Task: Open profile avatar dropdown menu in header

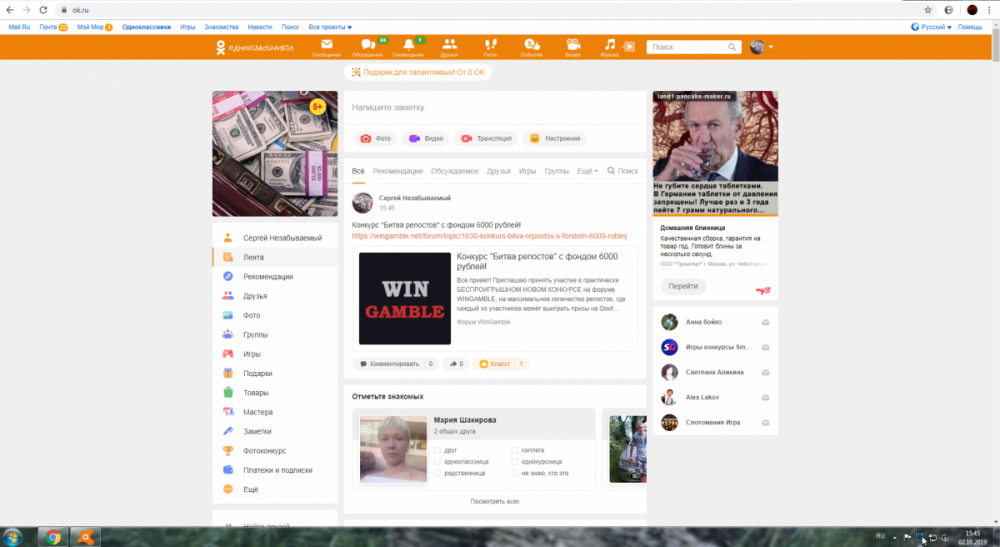Action: (x=762, y=47)
